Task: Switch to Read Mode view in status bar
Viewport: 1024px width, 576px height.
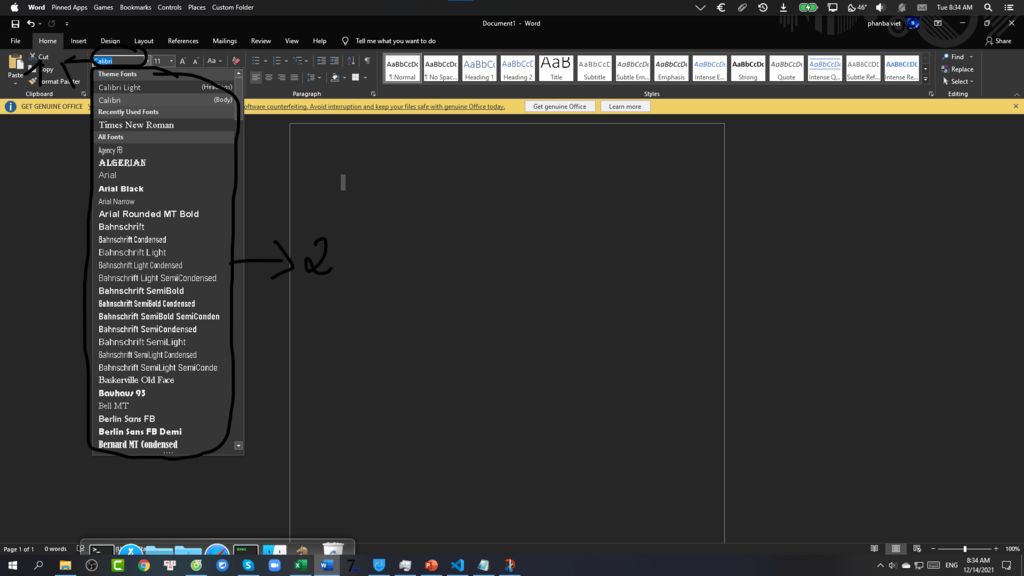Action: 874,549
